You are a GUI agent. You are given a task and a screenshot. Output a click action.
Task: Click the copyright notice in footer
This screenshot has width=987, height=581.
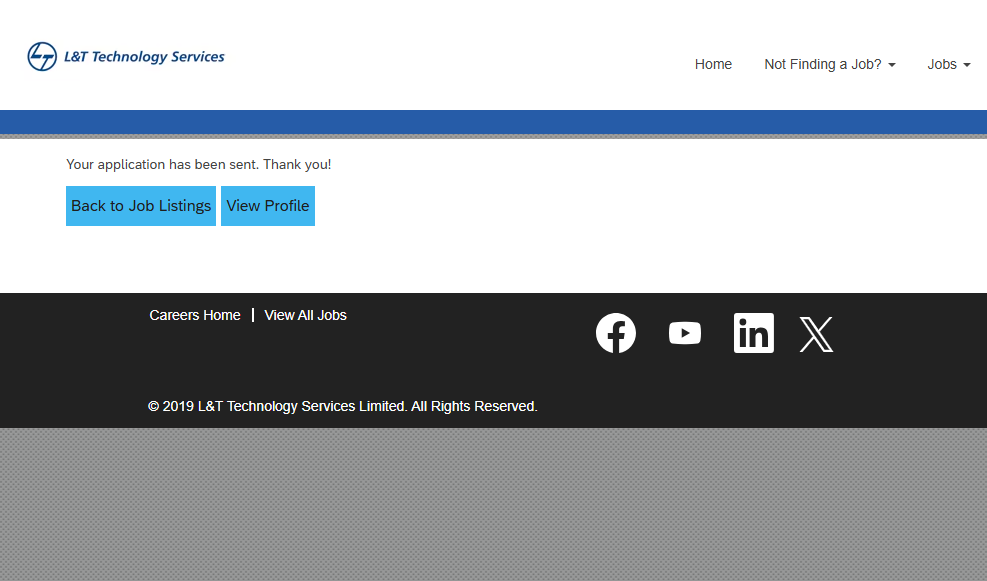[x=343, y=406]
